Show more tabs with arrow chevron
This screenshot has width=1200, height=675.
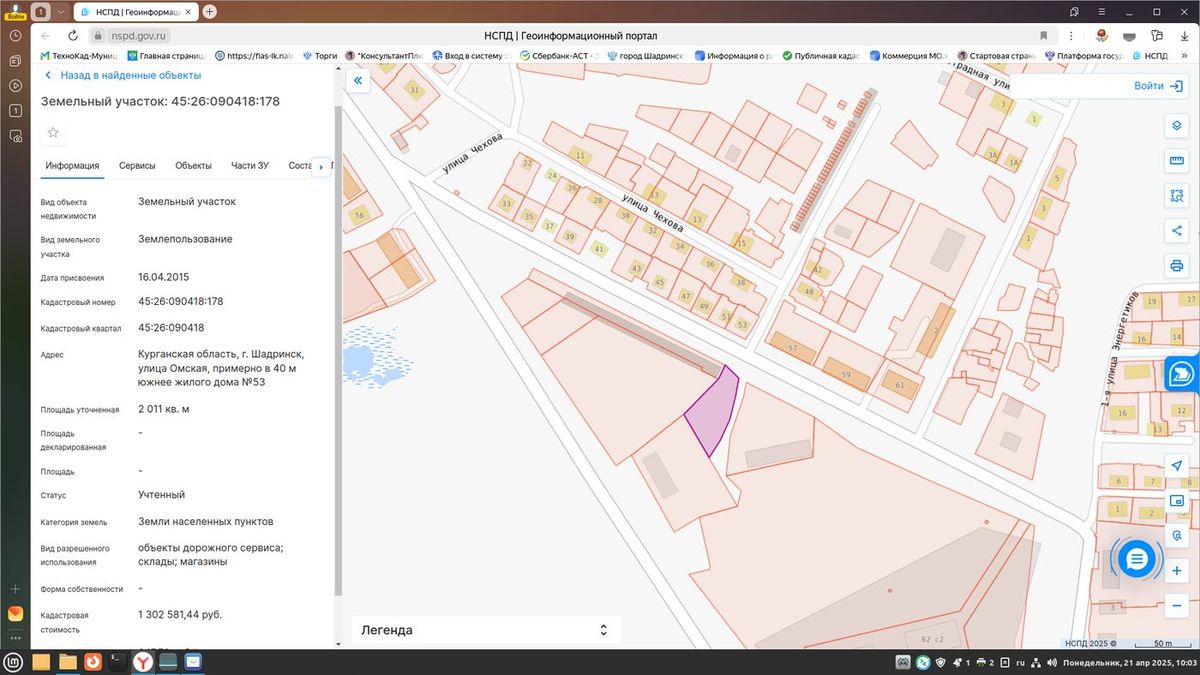pos(321,167)
